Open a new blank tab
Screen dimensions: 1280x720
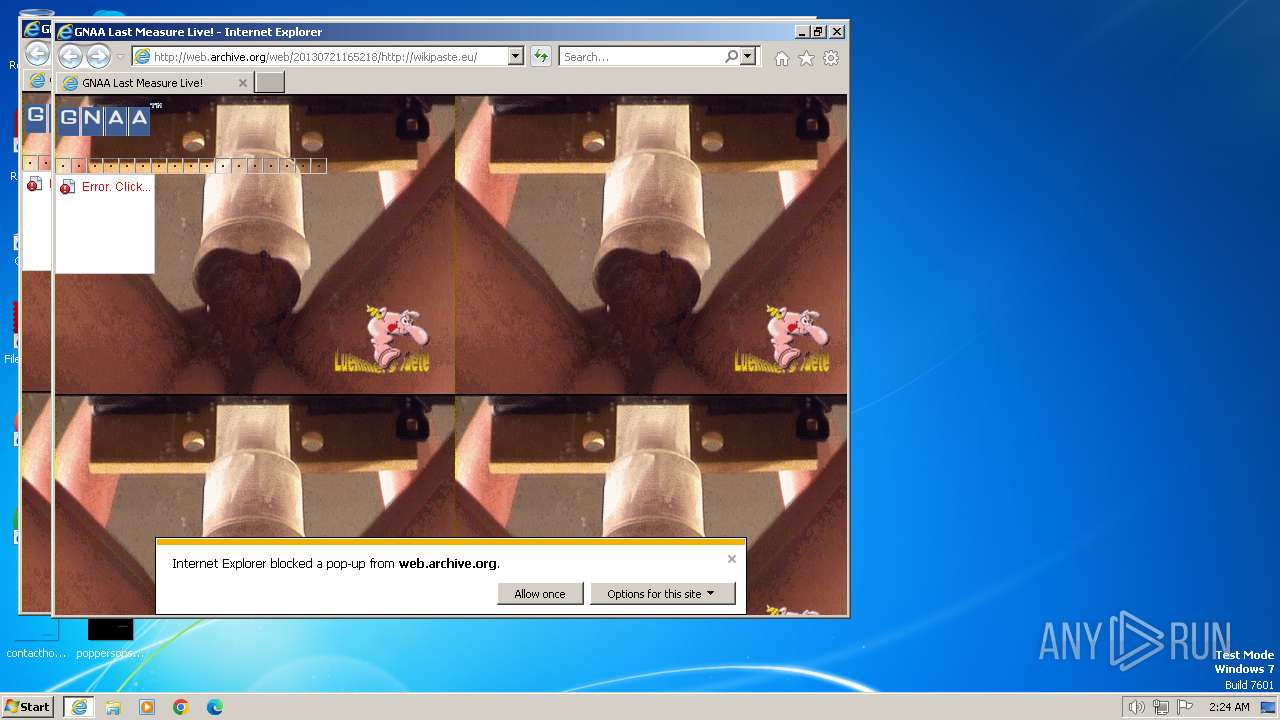(x=269, y=83)
